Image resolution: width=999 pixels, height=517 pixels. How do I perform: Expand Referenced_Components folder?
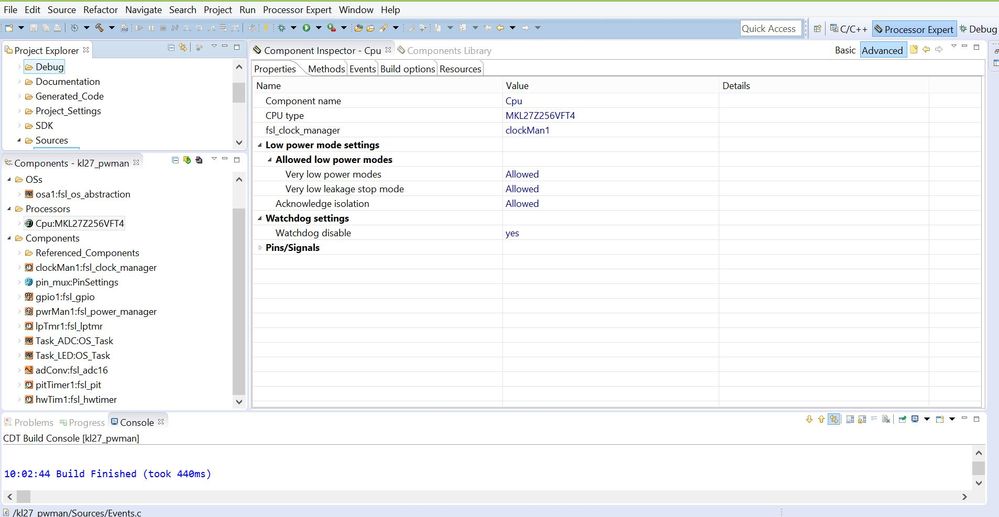[x=19, y=253]
